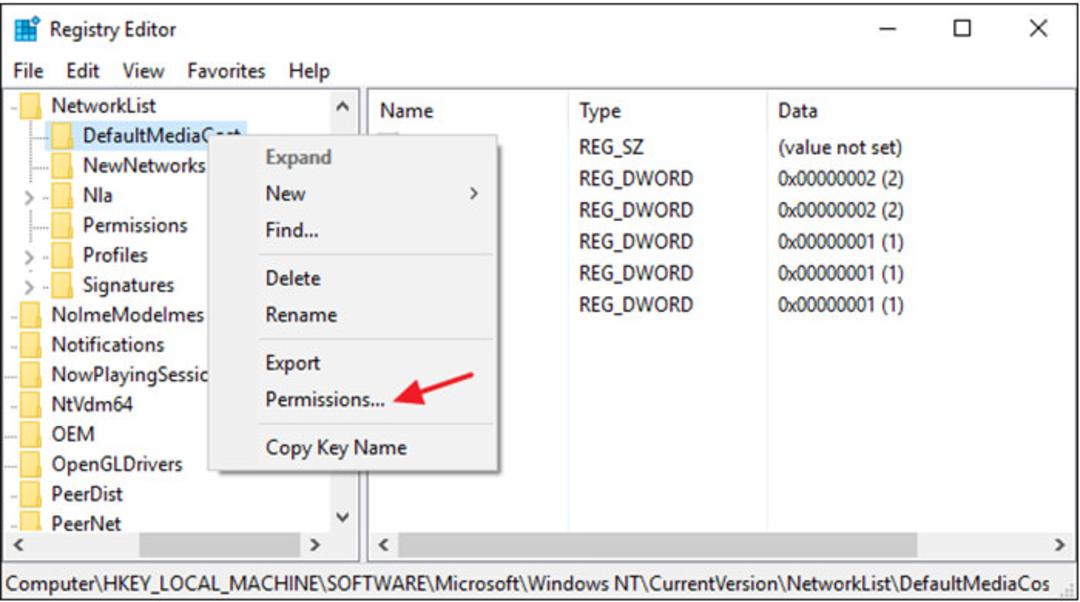
Task: Click the Registry Editor app icon in title bar
Action: (x=27, y=30)
